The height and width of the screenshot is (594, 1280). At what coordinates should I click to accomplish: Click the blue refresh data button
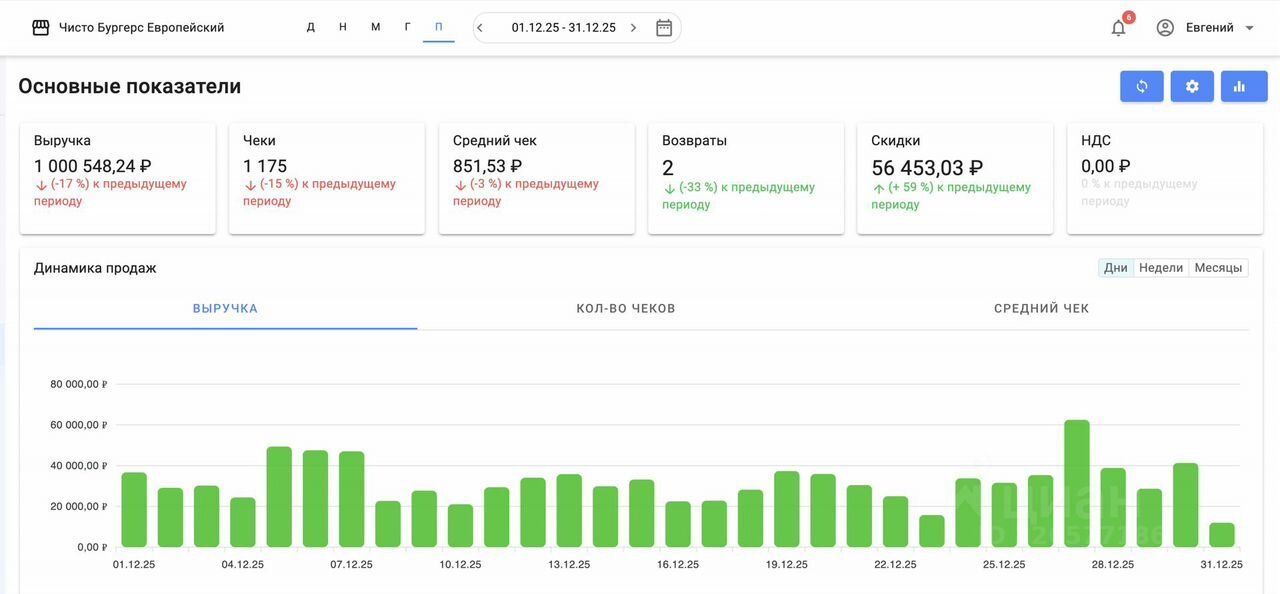pyautogui.click(x=1141, y=86)
